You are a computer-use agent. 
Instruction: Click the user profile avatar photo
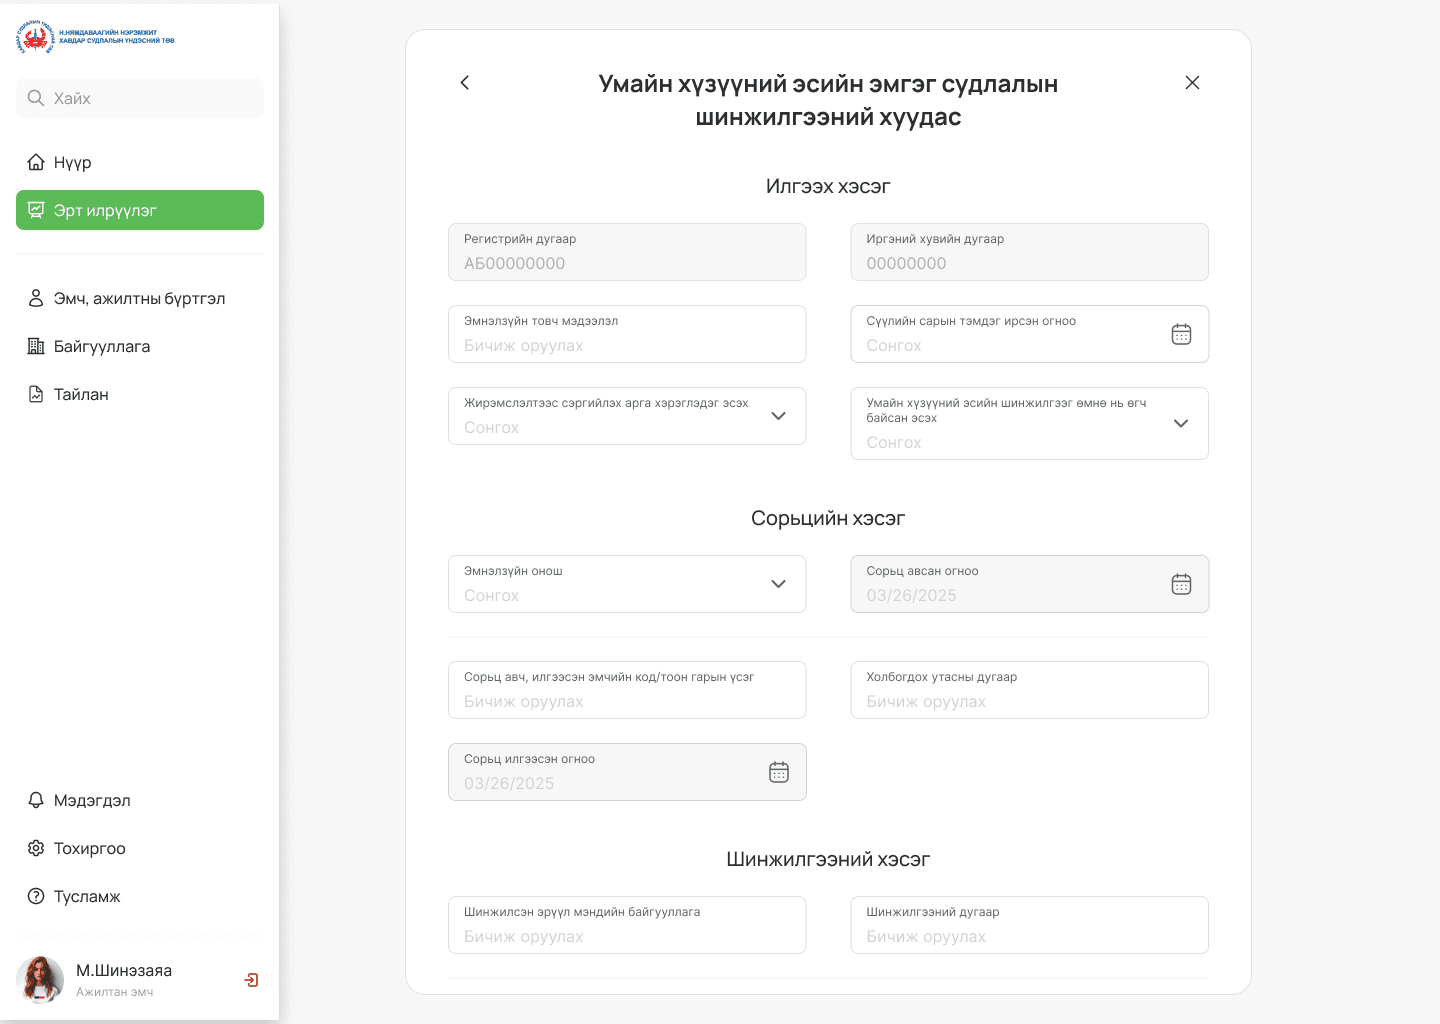40,979
